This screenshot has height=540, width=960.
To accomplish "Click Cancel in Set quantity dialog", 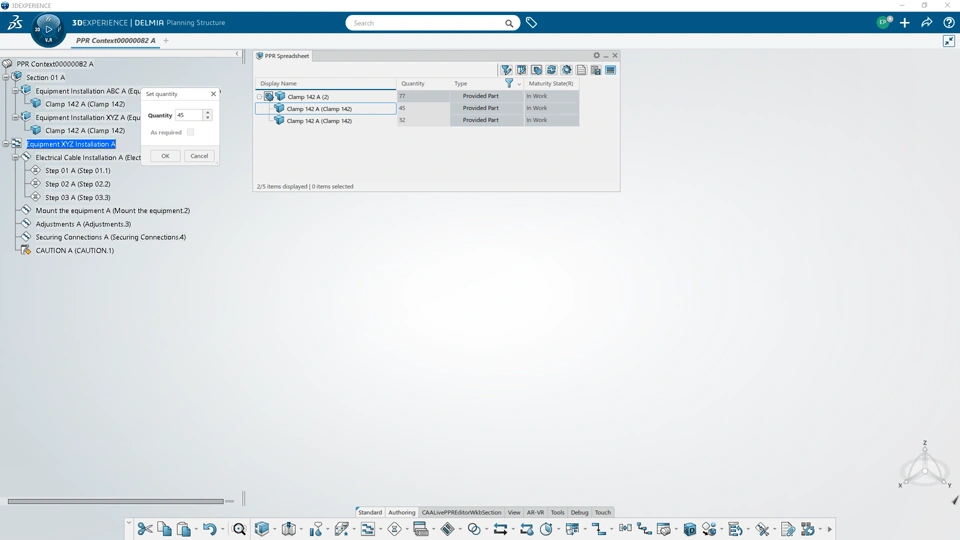I will 199,156.
